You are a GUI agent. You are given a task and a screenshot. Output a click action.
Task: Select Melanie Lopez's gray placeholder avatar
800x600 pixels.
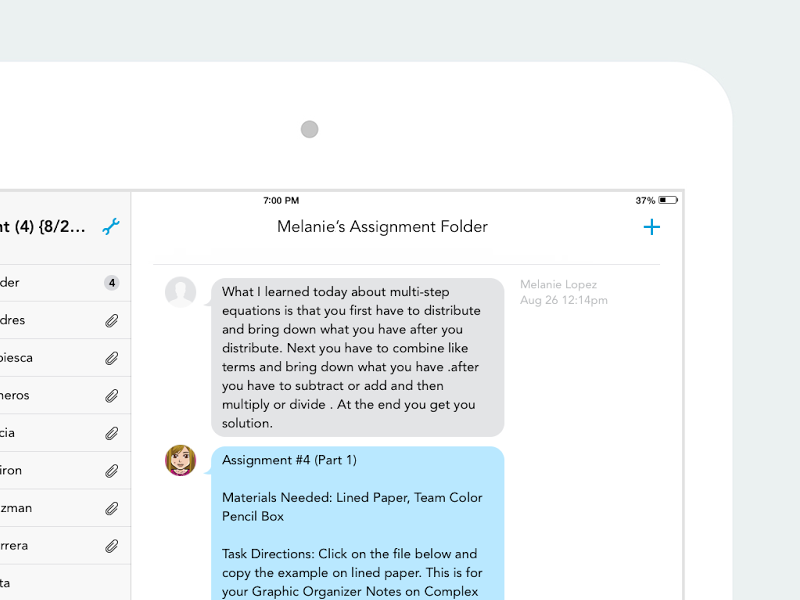point(181,292)
